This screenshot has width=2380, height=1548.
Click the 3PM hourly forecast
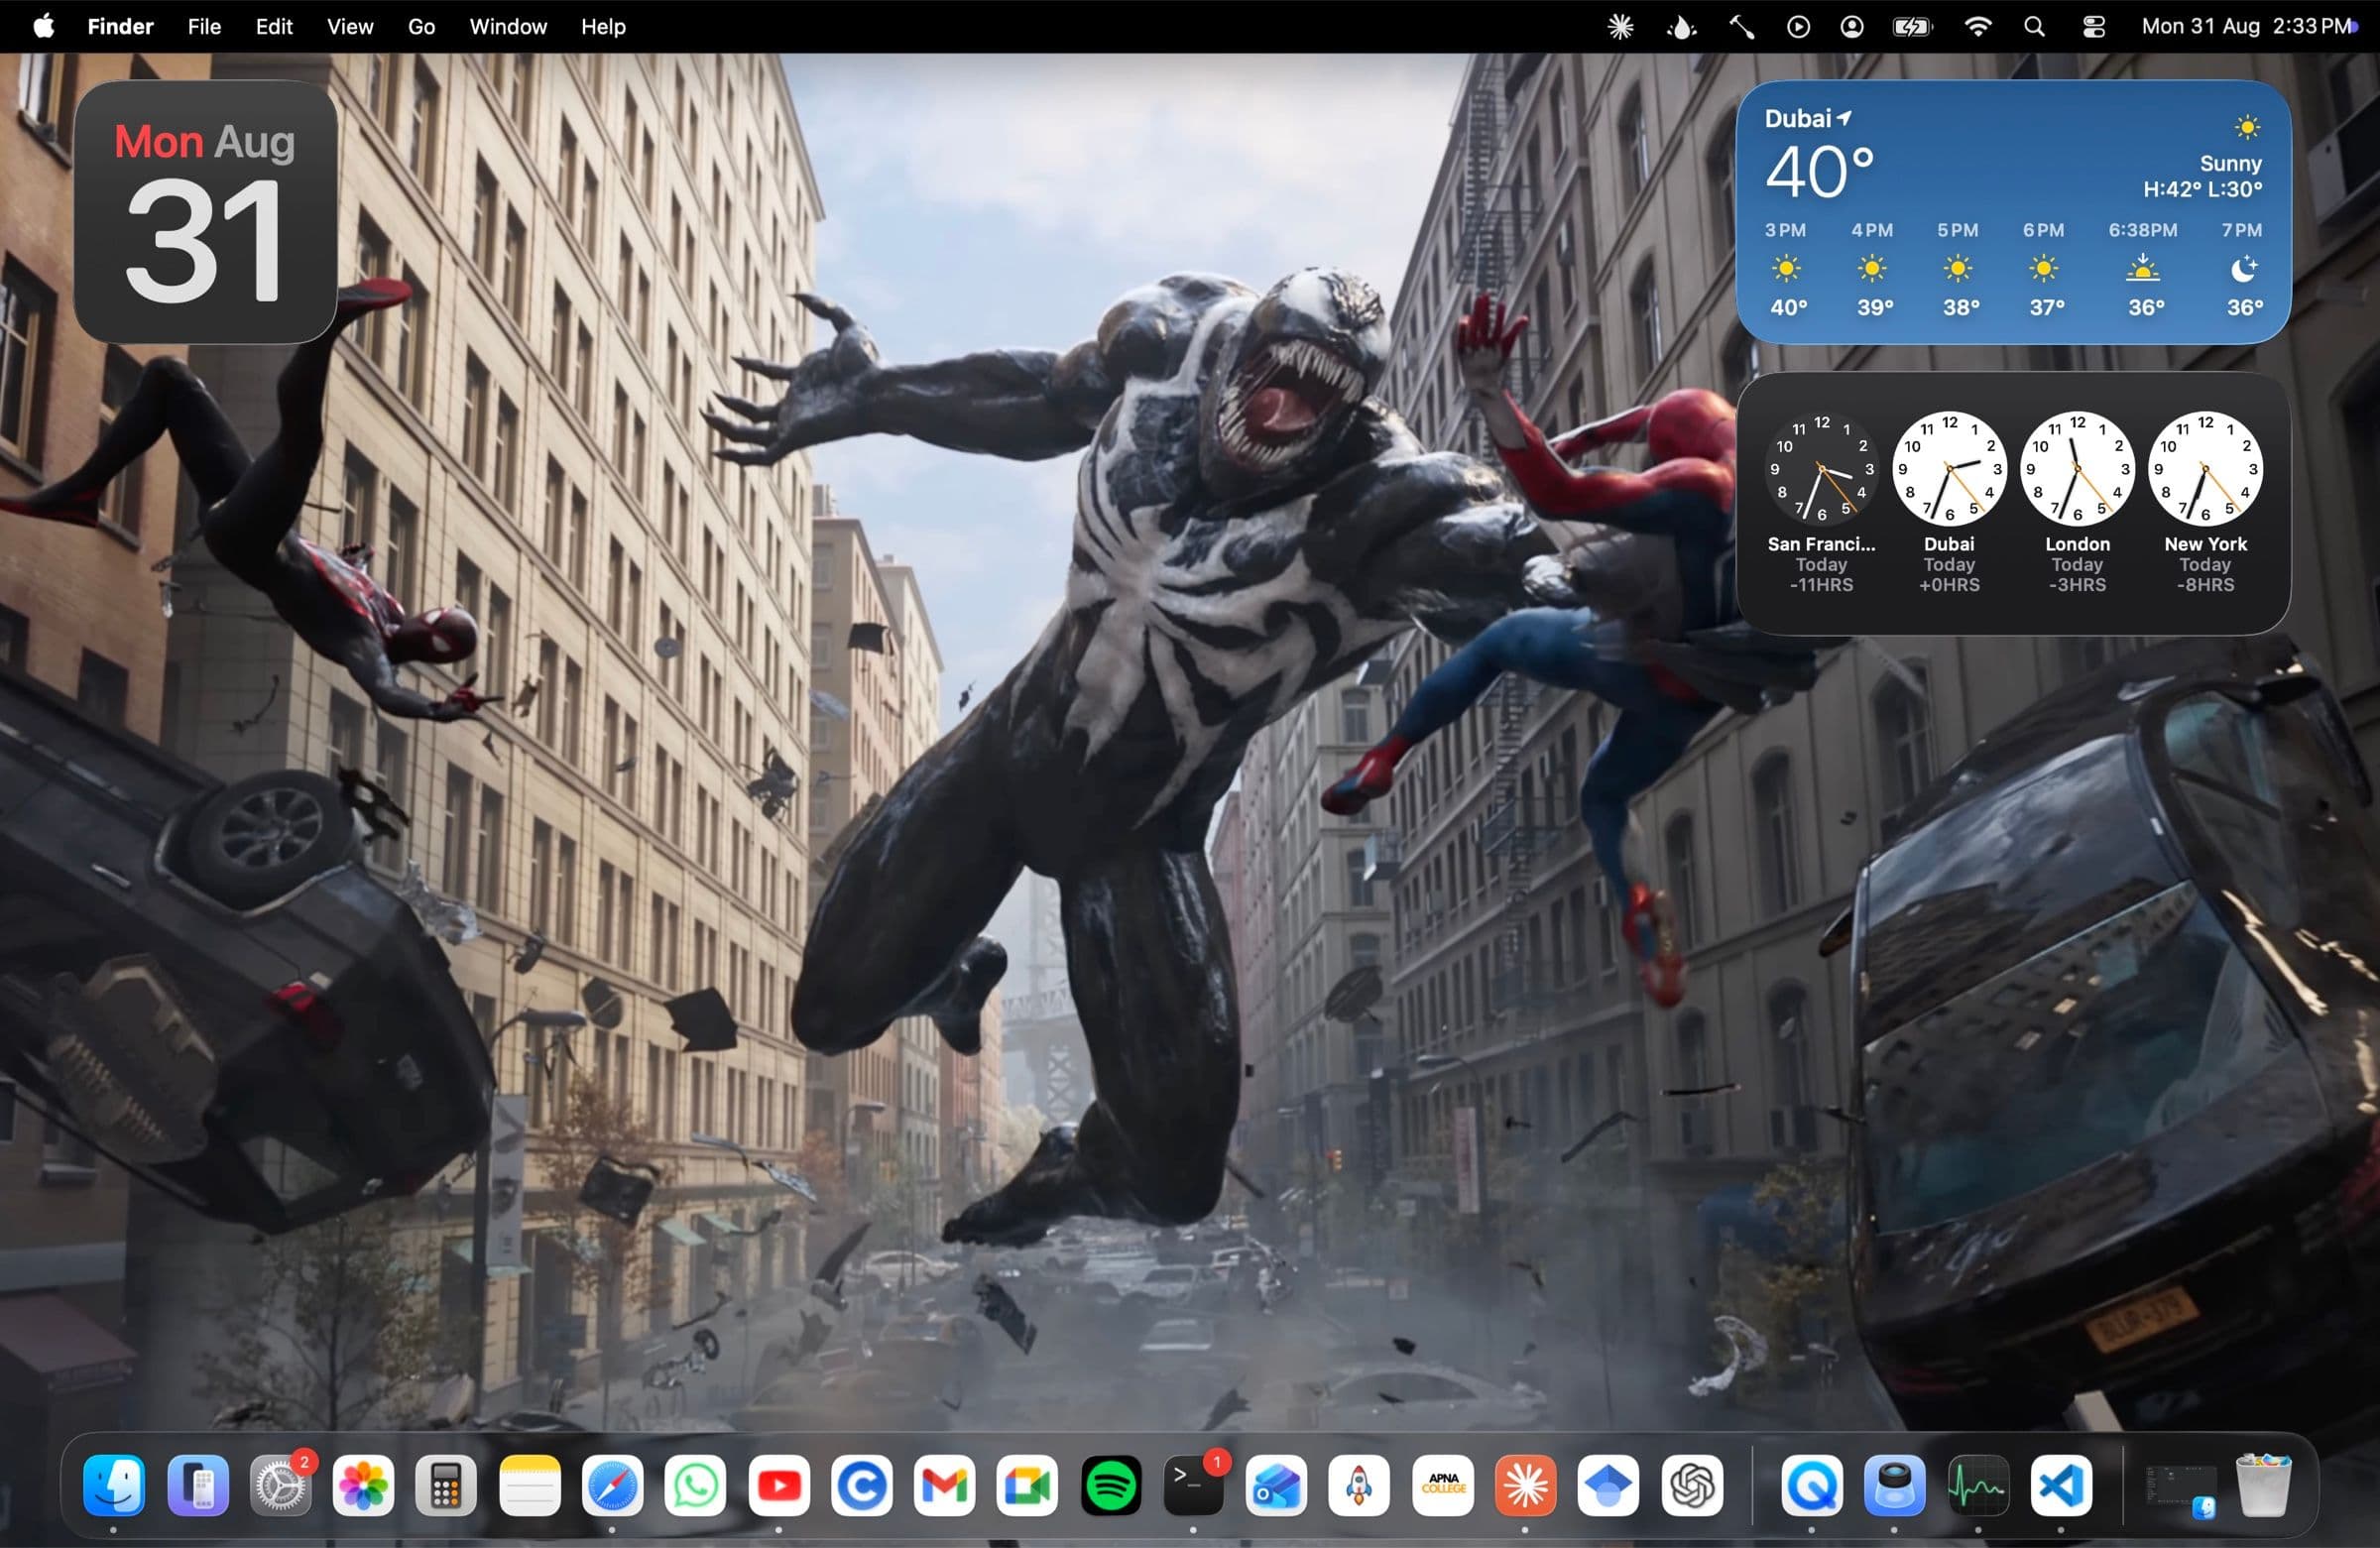point(1786,270)
